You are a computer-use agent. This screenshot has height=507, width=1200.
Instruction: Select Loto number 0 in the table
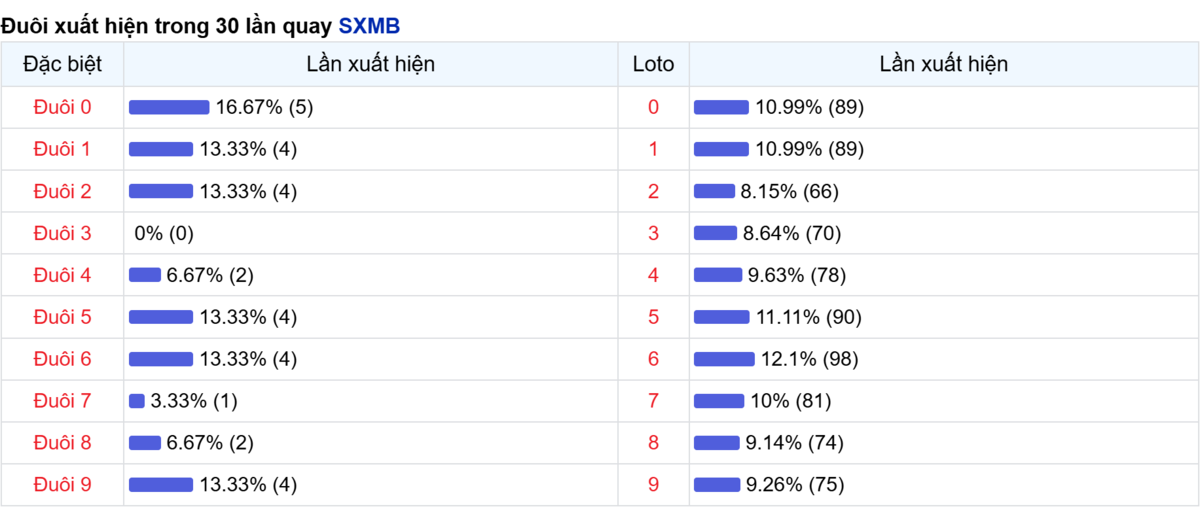click(654, 107)
